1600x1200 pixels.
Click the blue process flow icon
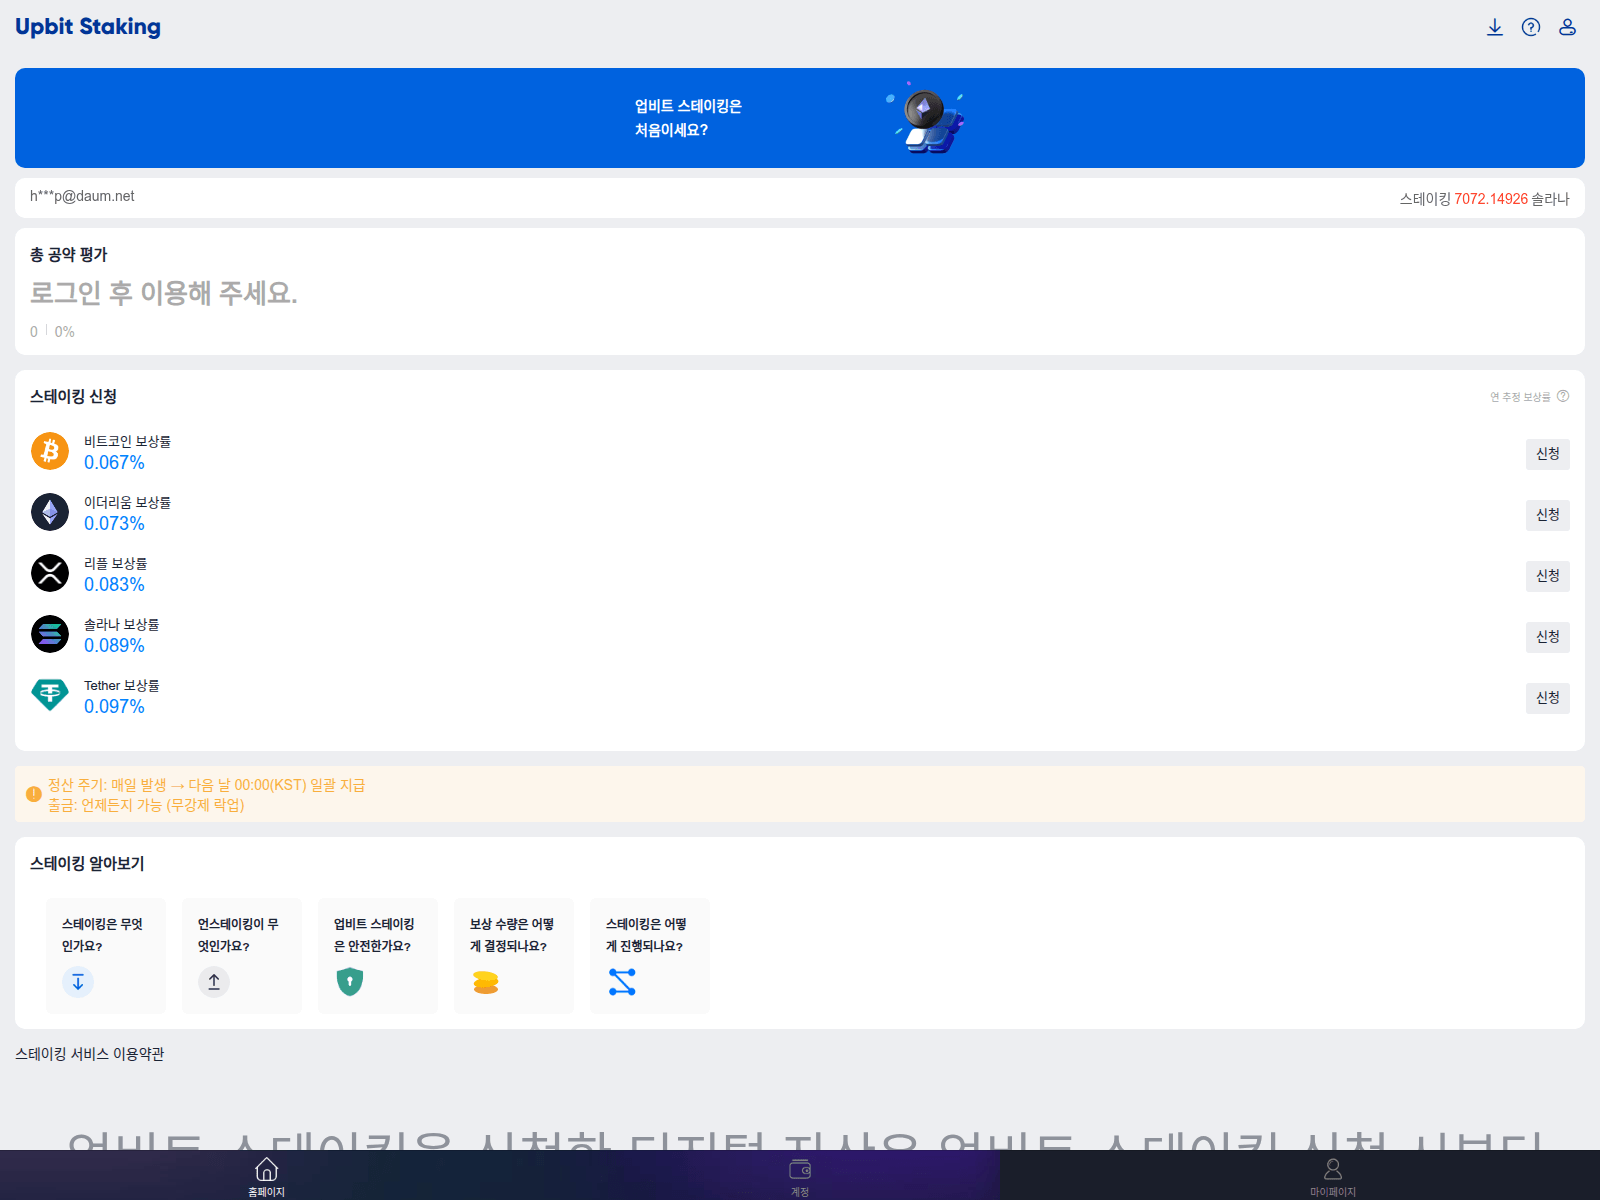point(622,982)
